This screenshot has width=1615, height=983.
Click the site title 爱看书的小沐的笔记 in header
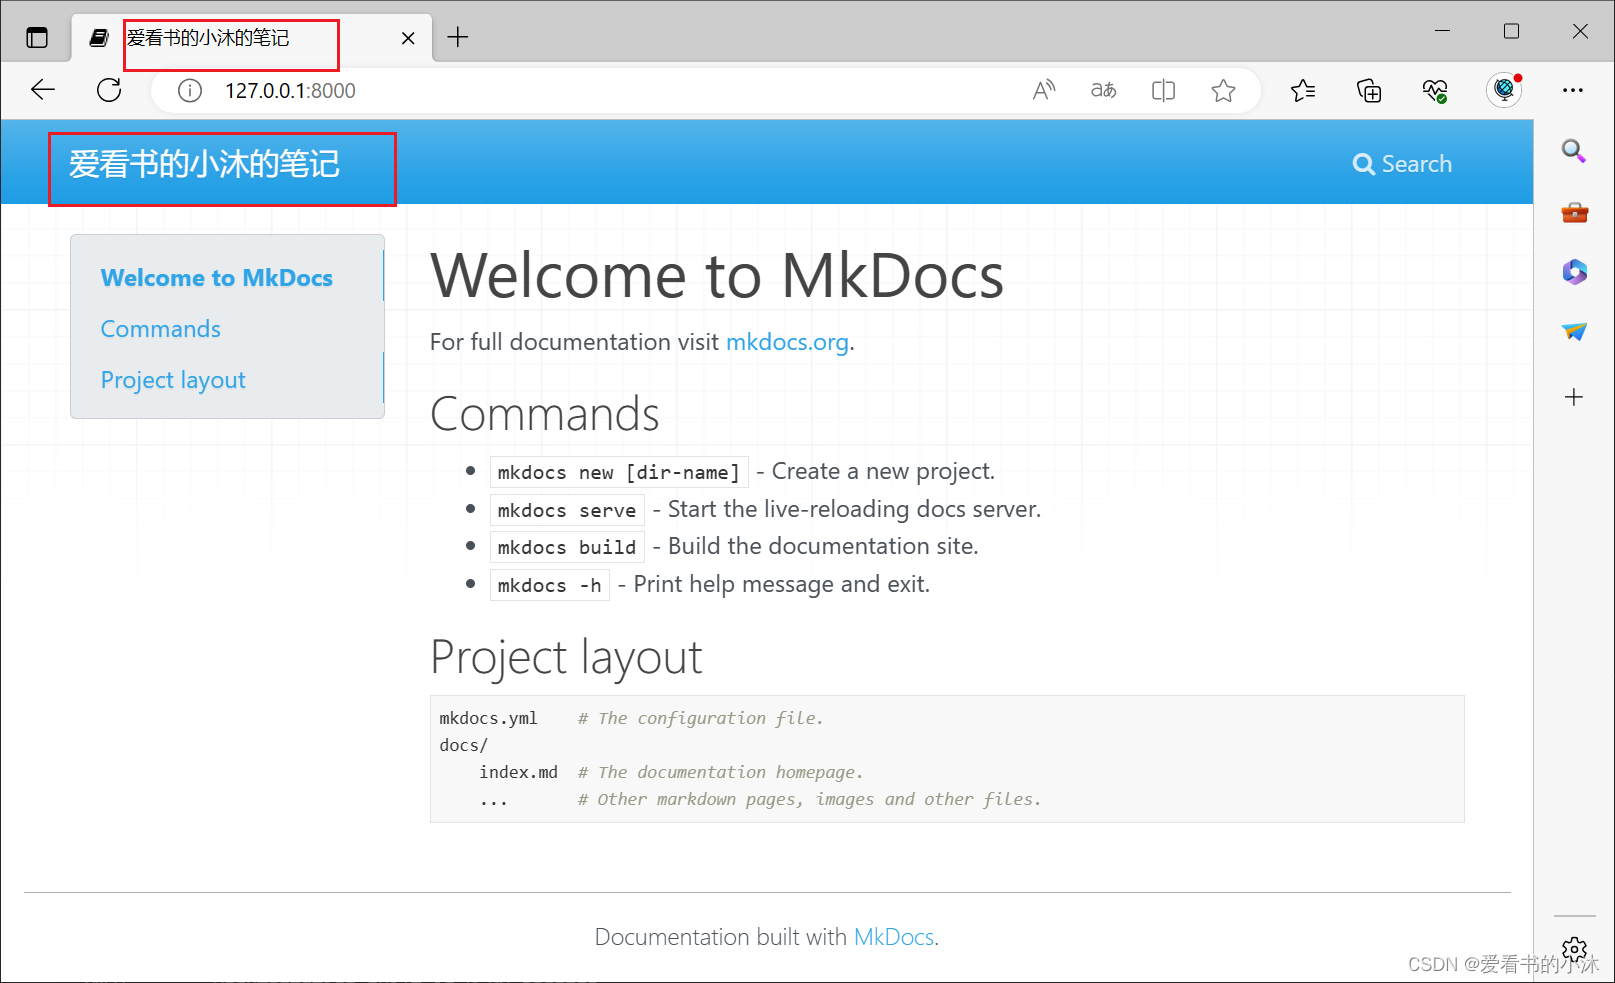coord(205,164)
